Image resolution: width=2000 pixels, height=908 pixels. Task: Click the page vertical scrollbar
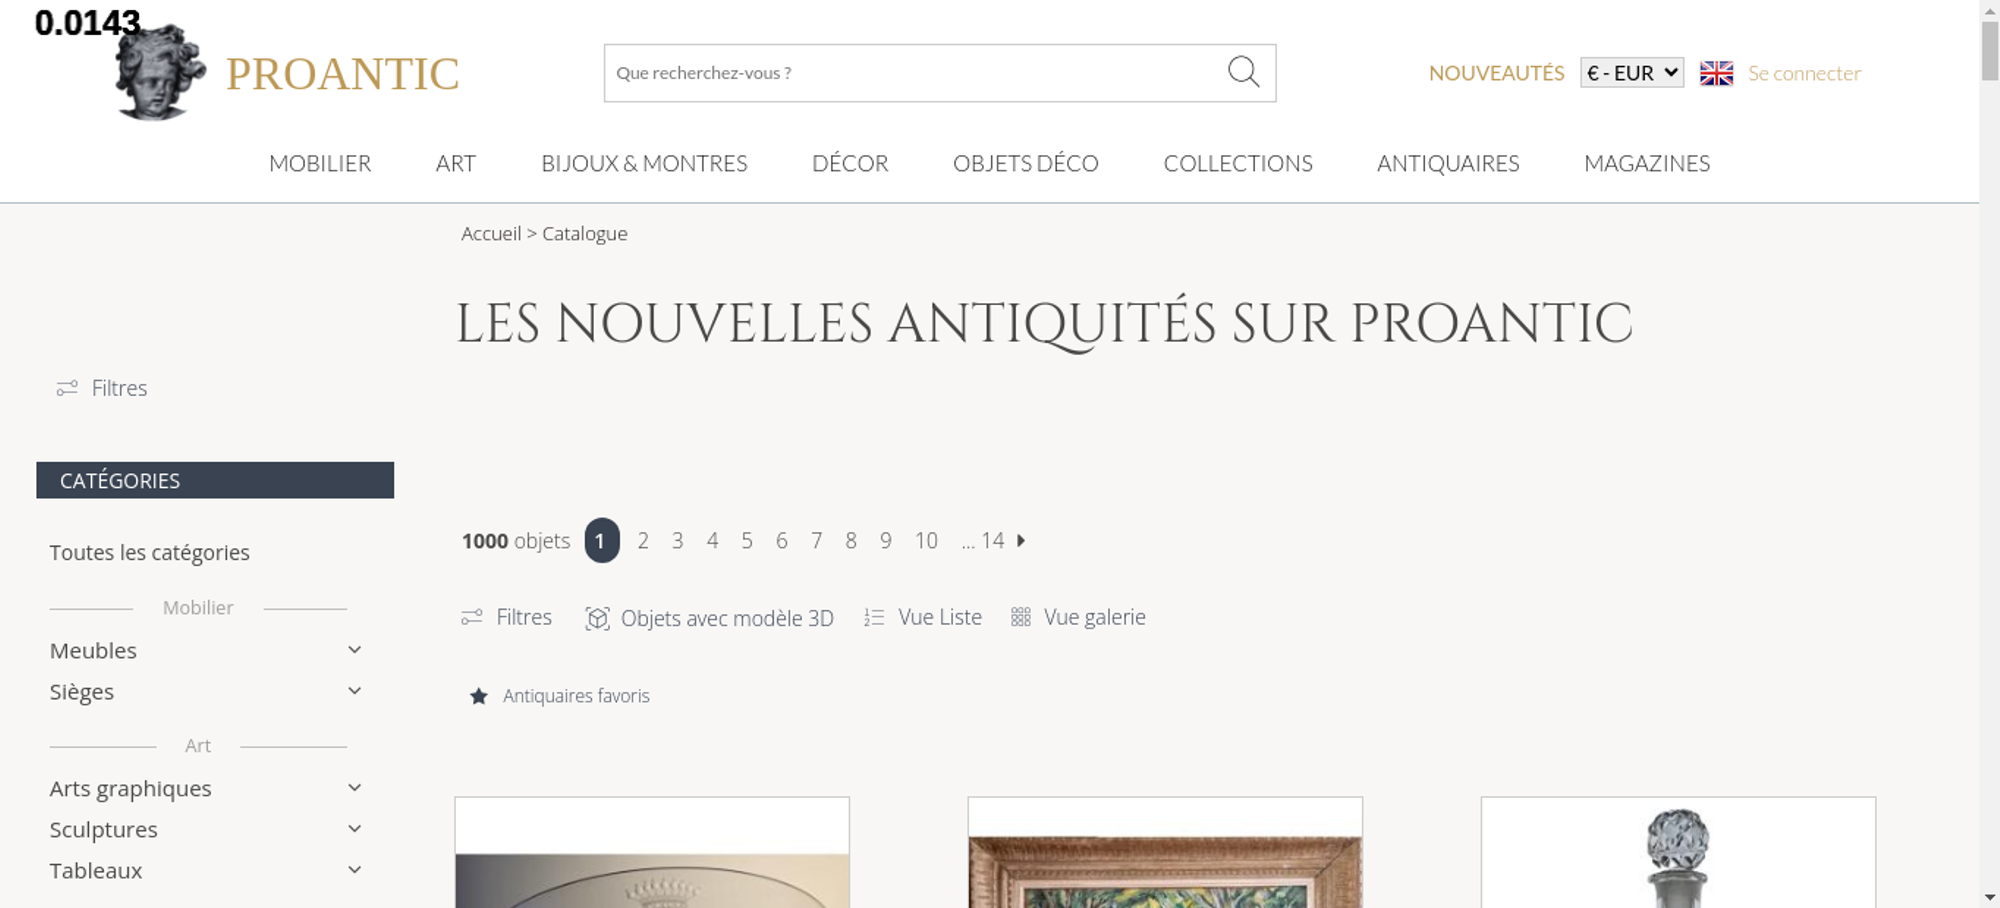click(x=1990, y=454)
